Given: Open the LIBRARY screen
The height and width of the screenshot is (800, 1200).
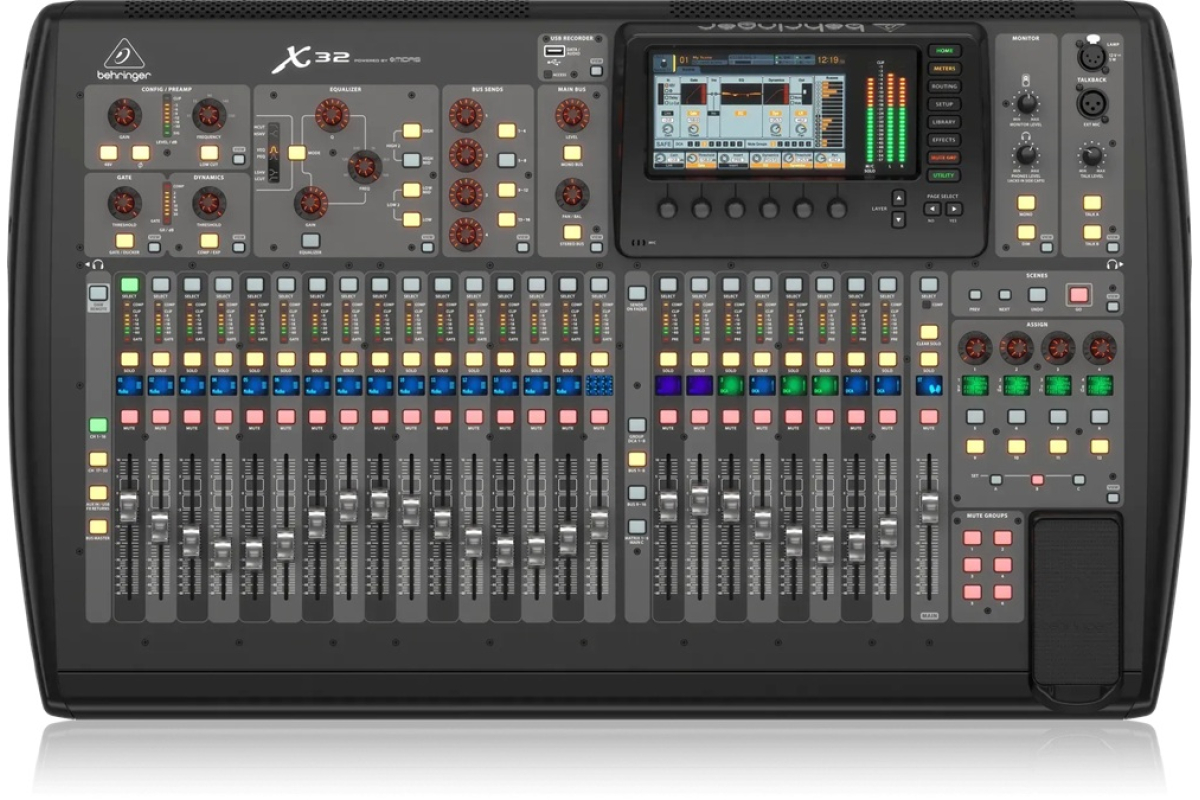Looking at the screenshot, I should tap(943, 122).
